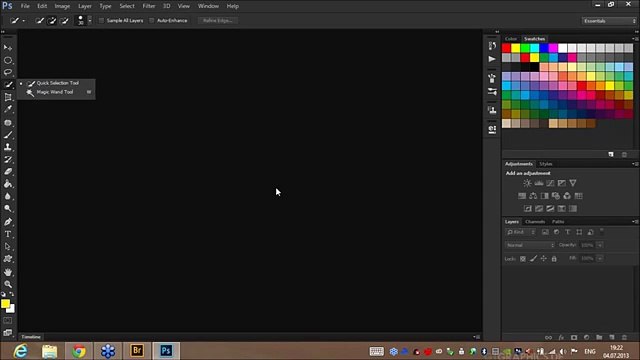Set Subtract from Selection mode

[64, 20]
